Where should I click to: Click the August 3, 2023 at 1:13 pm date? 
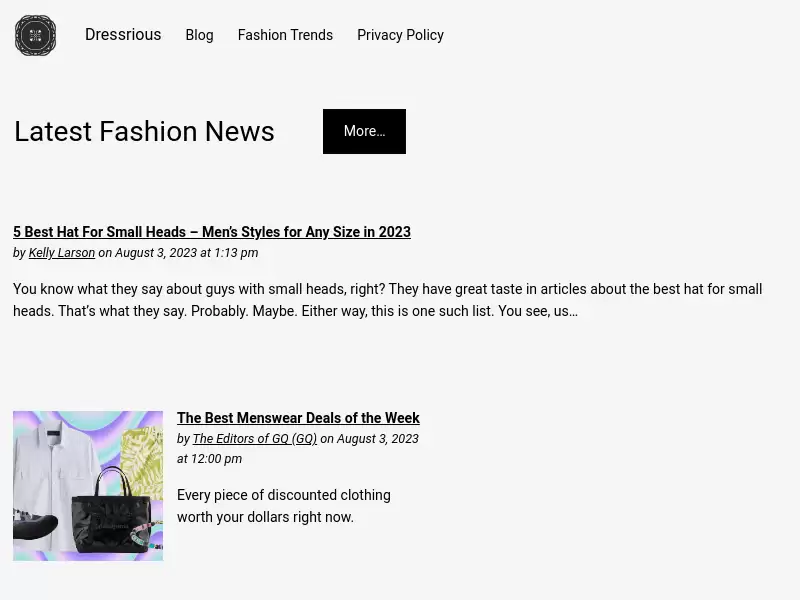coord(187,253)
